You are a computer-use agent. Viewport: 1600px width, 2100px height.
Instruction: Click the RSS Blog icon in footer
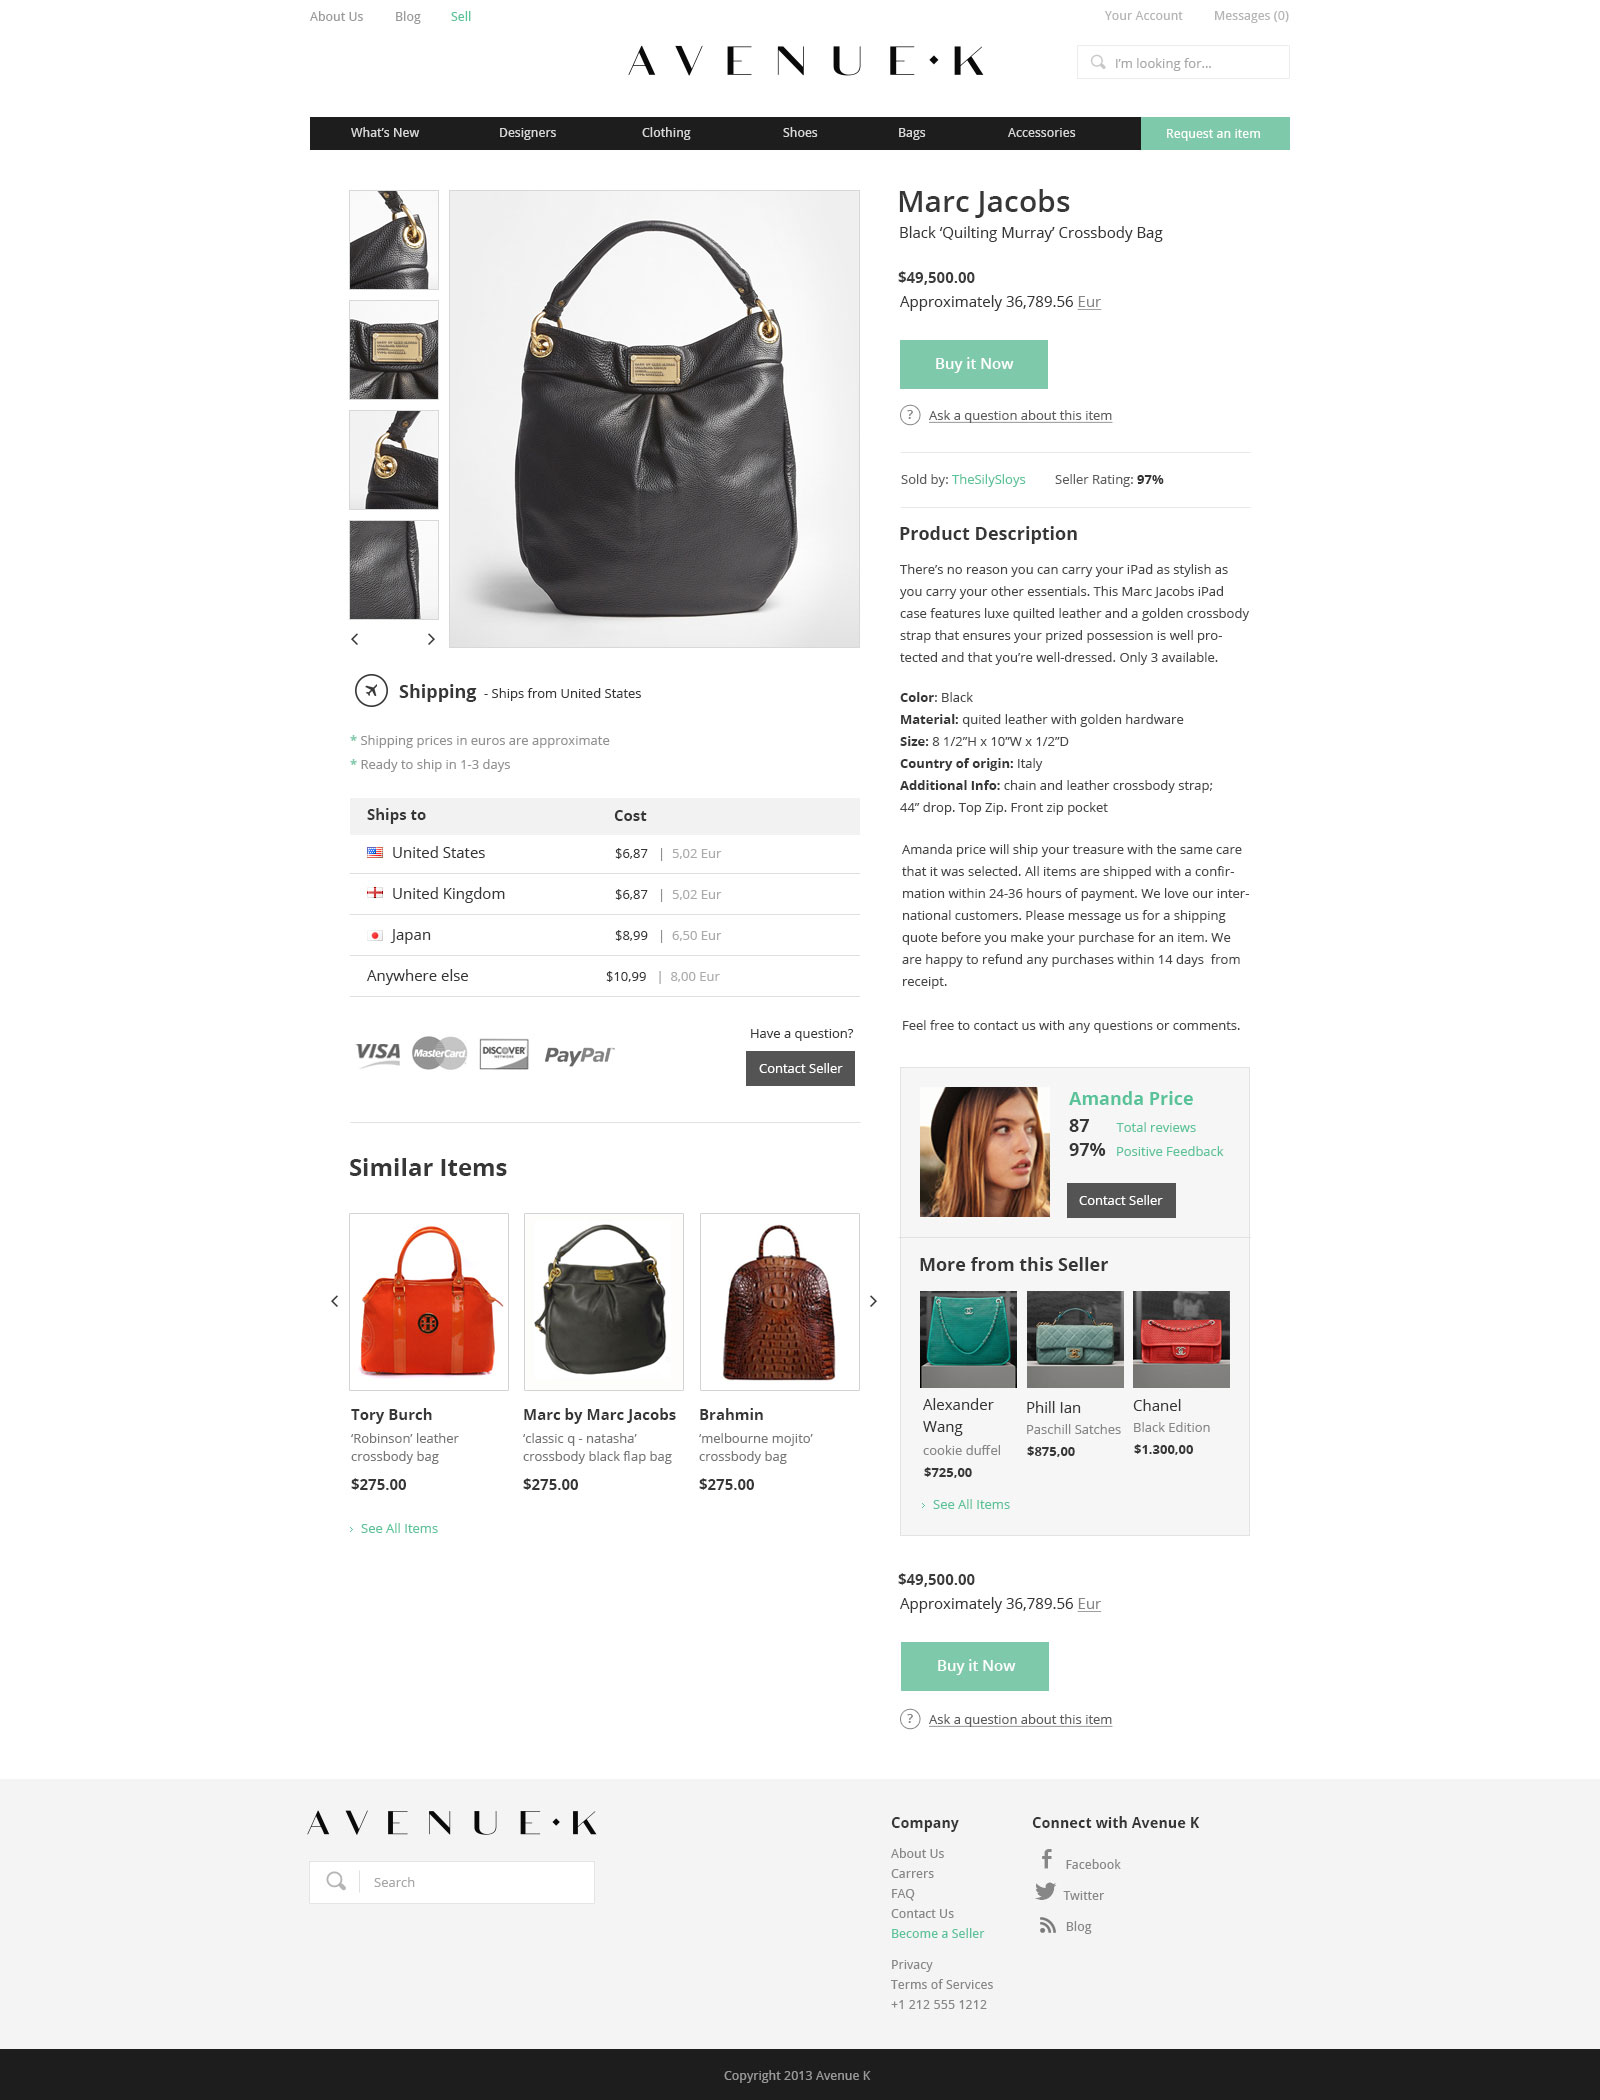[x=1047, y=1925]
